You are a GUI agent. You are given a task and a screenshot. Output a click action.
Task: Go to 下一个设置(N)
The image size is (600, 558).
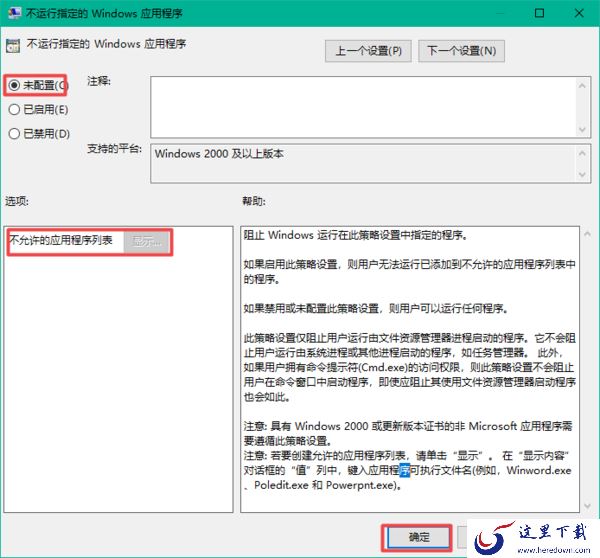(x=461, y=51)
